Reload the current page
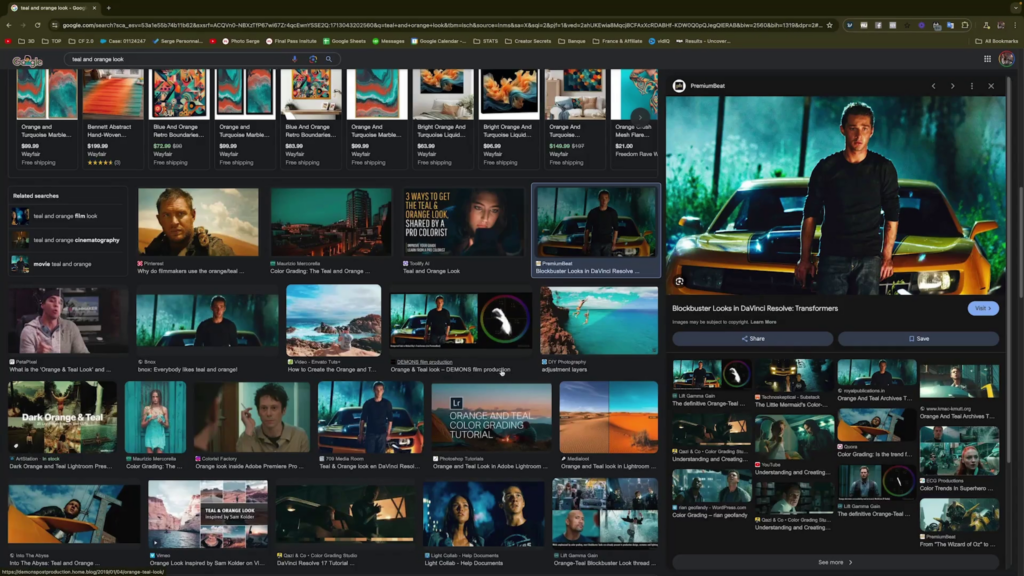The image size is (1024, 576). [37, 25]
